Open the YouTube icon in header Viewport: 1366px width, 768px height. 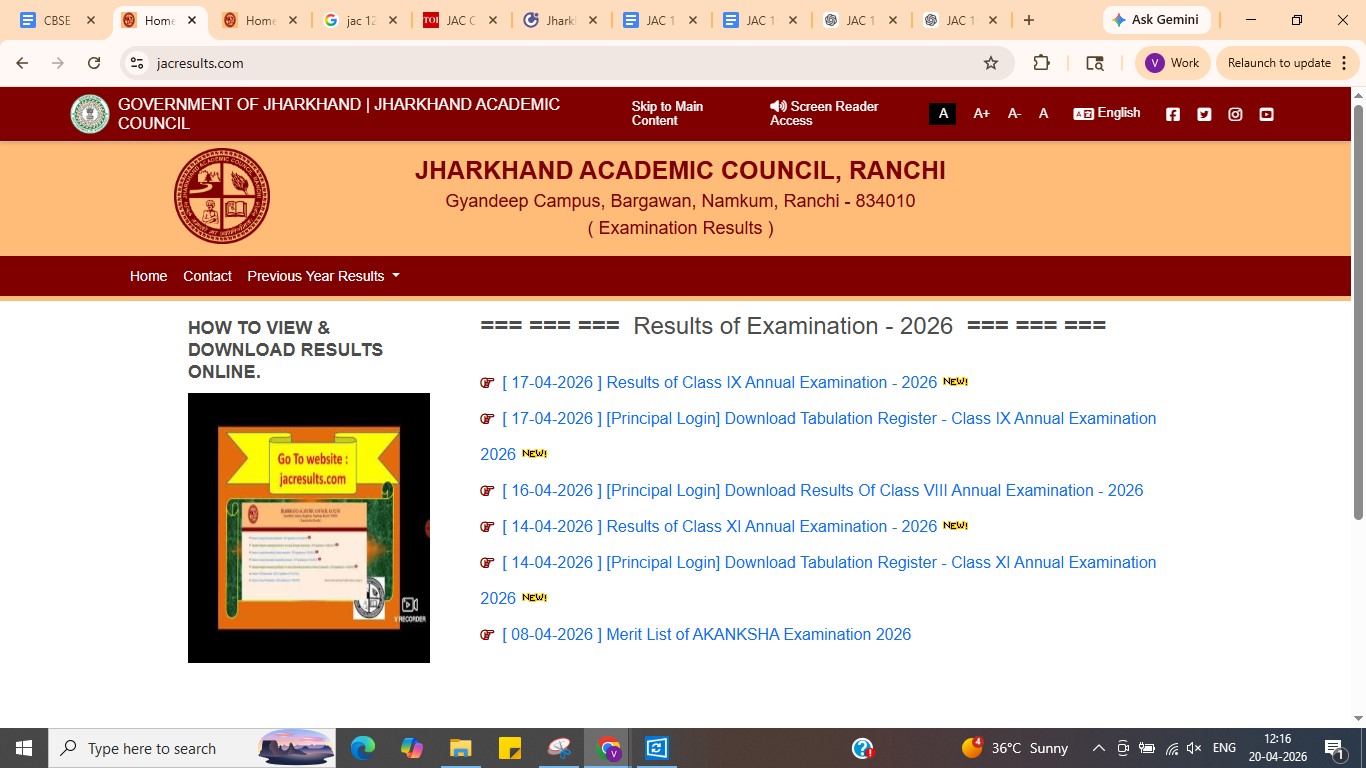click(1266, 114)
